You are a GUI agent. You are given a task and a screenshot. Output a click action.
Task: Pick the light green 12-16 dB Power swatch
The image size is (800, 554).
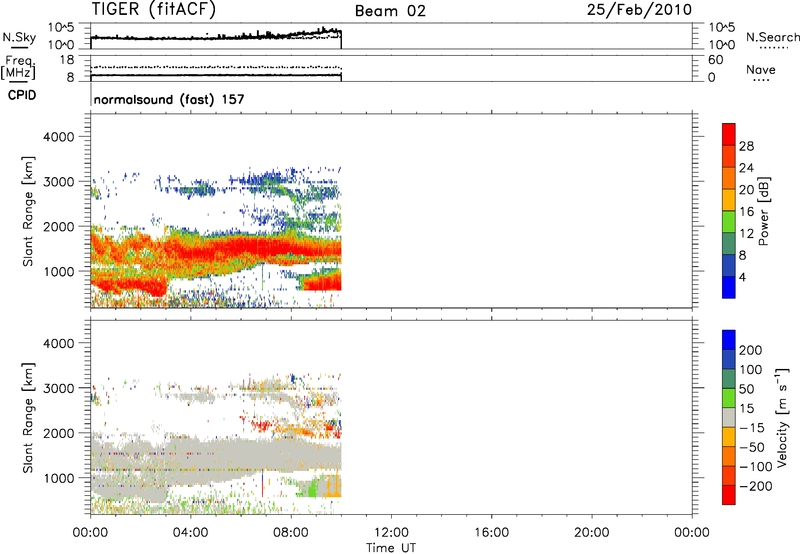point(729,221)
